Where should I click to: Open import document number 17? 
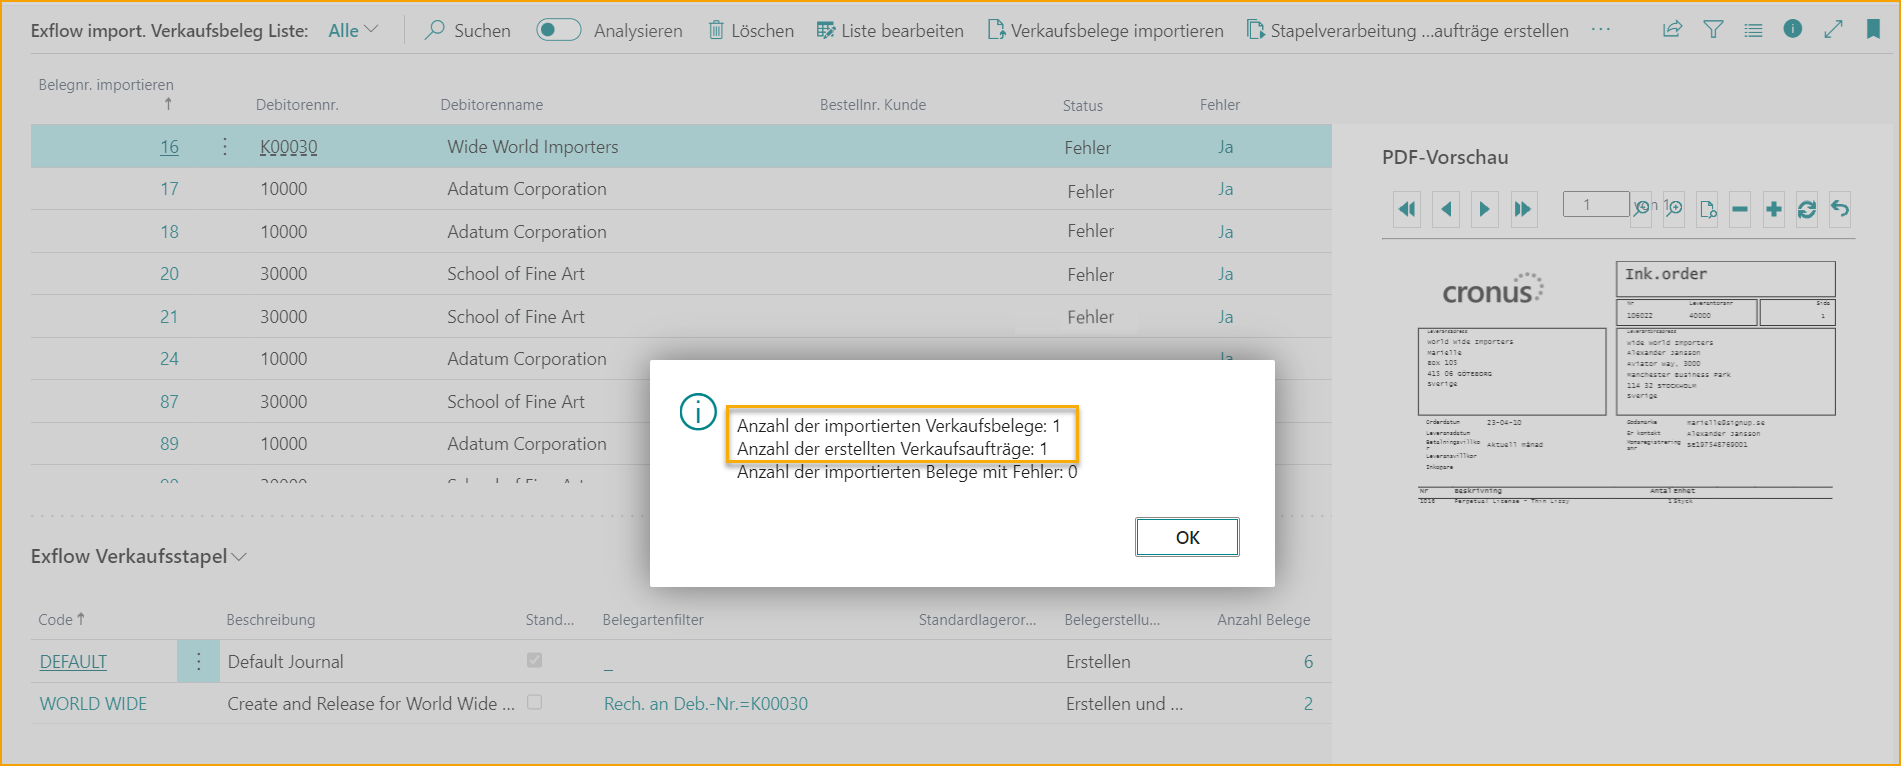pyautogui.click(x=169, y=189)
